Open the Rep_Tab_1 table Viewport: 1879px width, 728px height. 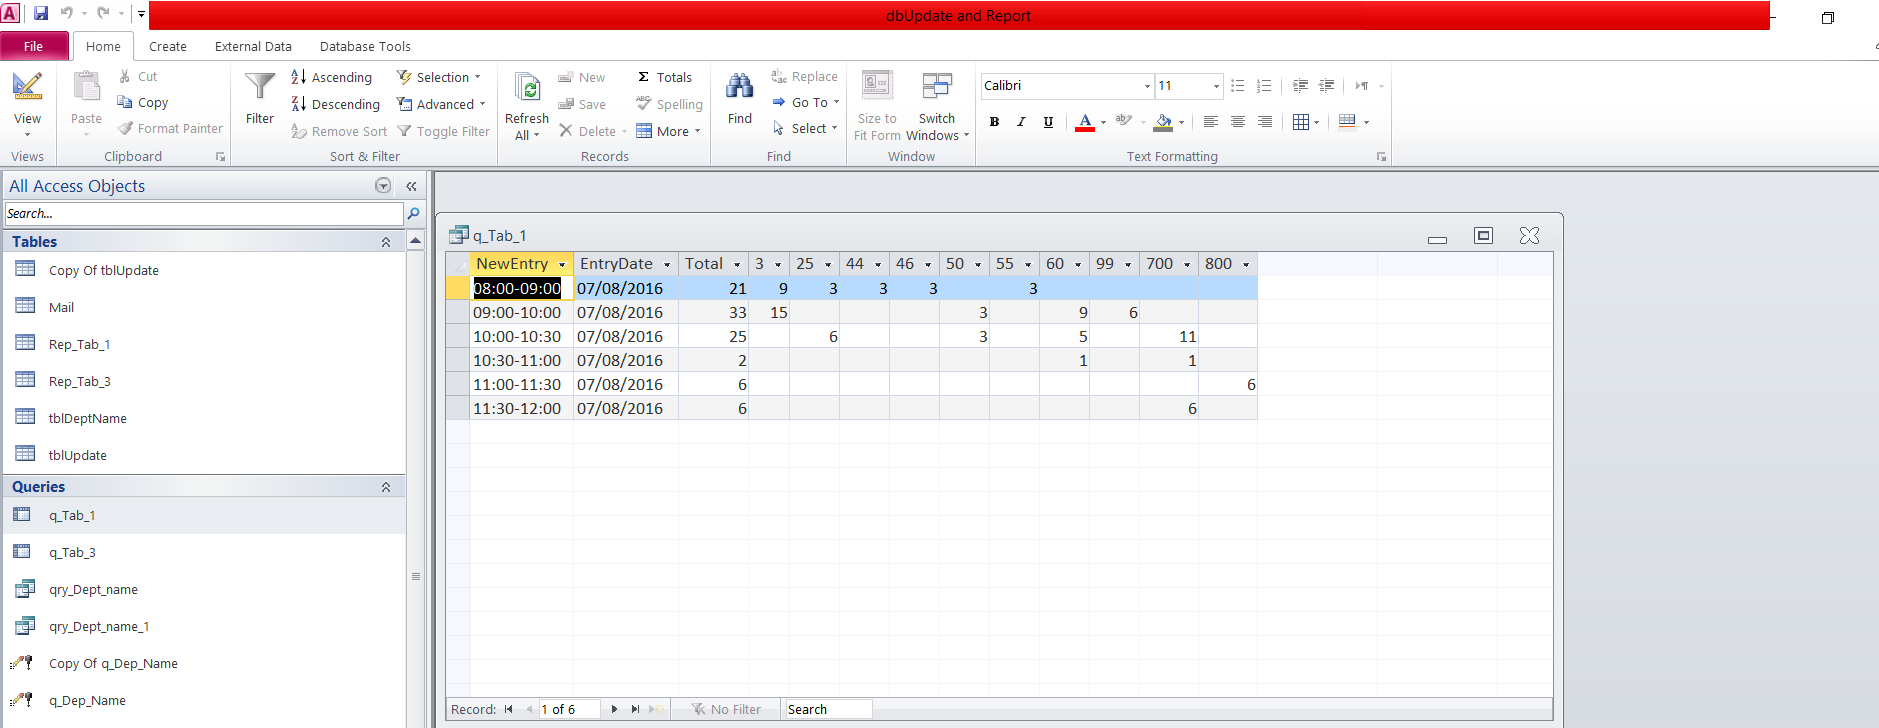[80, 344]
